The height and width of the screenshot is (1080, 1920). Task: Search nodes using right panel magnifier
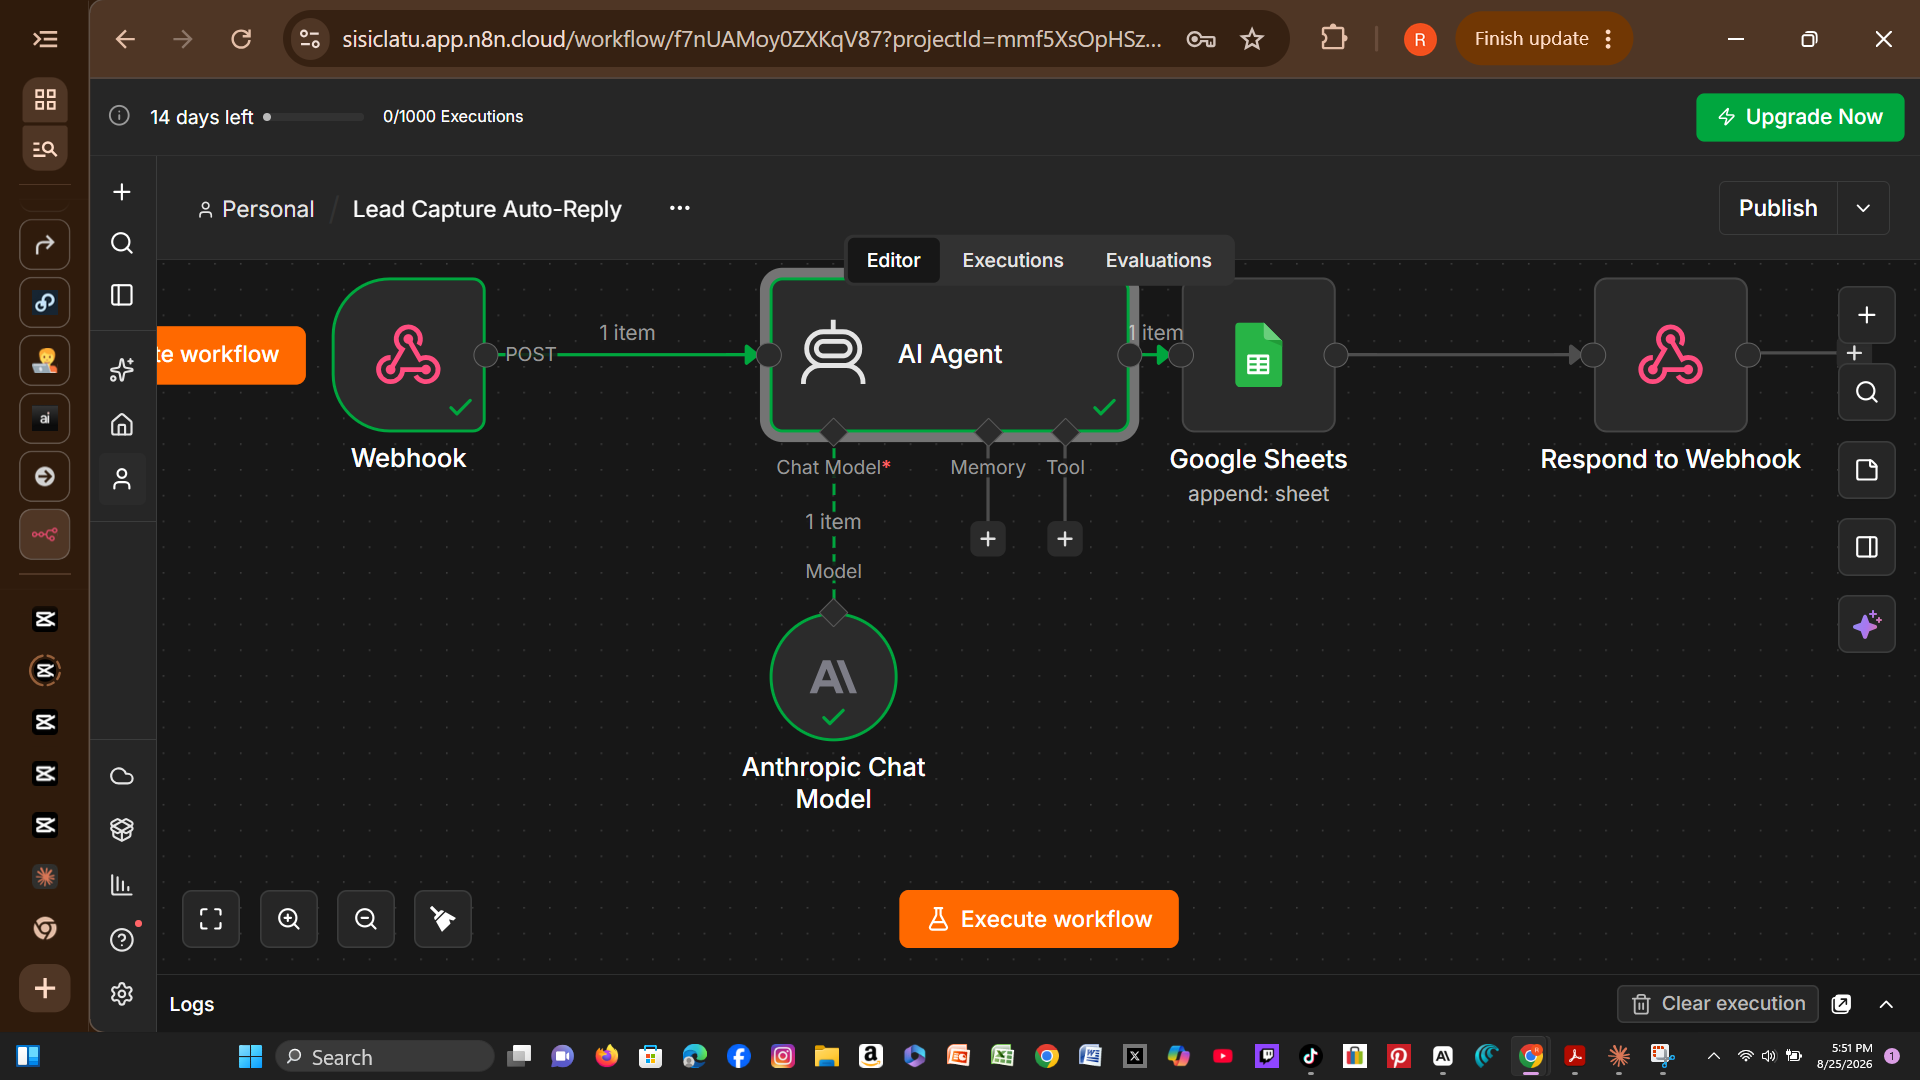pyautogui.click(x=1866, y=392)
